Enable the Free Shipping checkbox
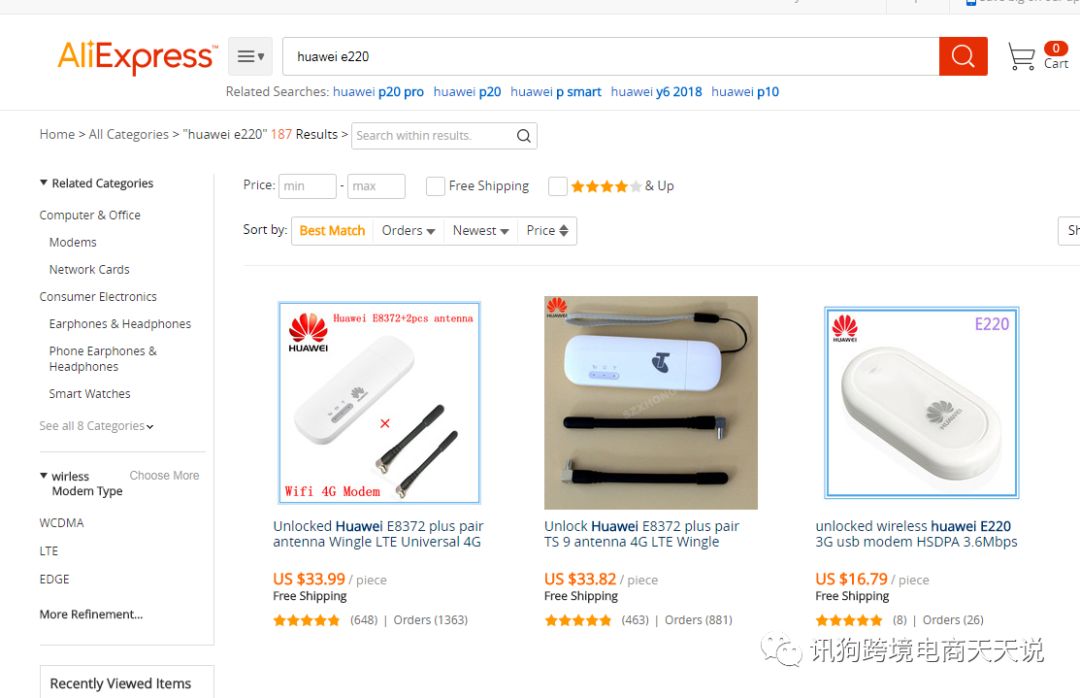Screen dimensions: 1080x698 [435, 186]
